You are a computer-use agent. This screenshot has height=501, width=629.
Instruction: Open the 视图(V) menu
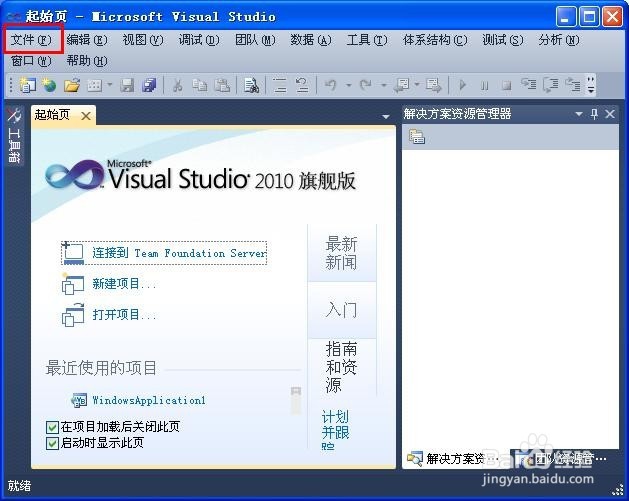coord(143,40)
